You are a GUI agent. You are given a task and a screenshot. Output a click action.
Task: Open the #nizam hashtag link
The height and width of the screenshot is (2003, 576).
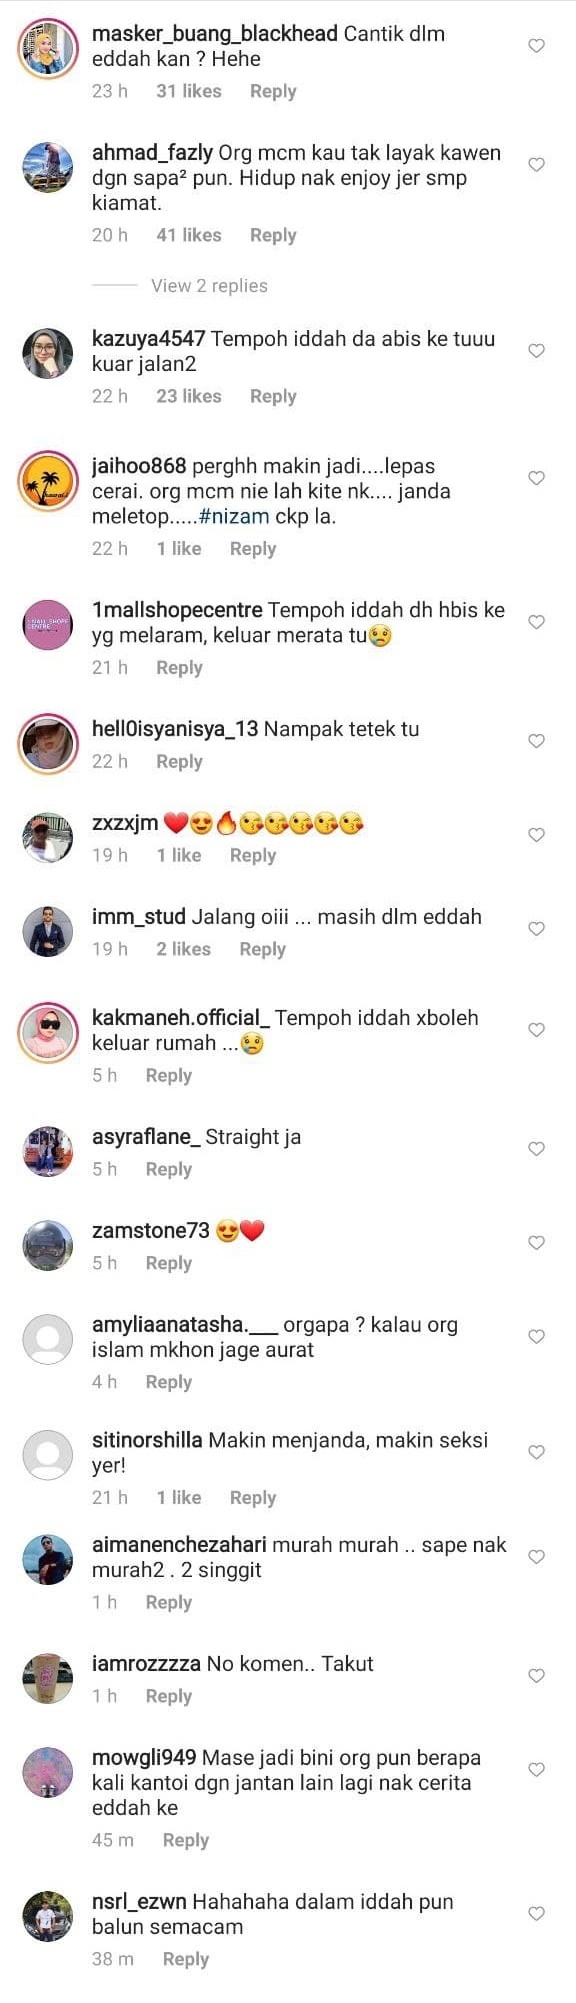click(x=234, y=517)
